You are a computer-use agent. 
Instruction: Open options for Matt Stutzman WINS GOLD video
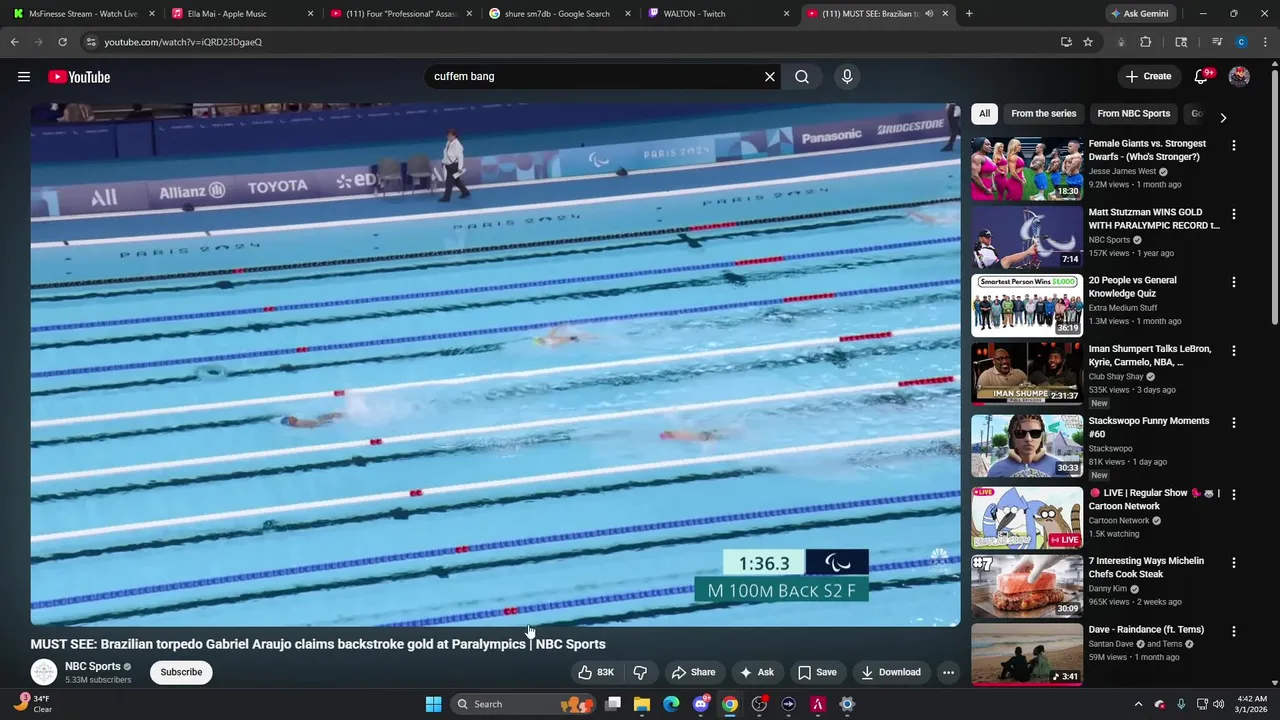coord(1233,214)
